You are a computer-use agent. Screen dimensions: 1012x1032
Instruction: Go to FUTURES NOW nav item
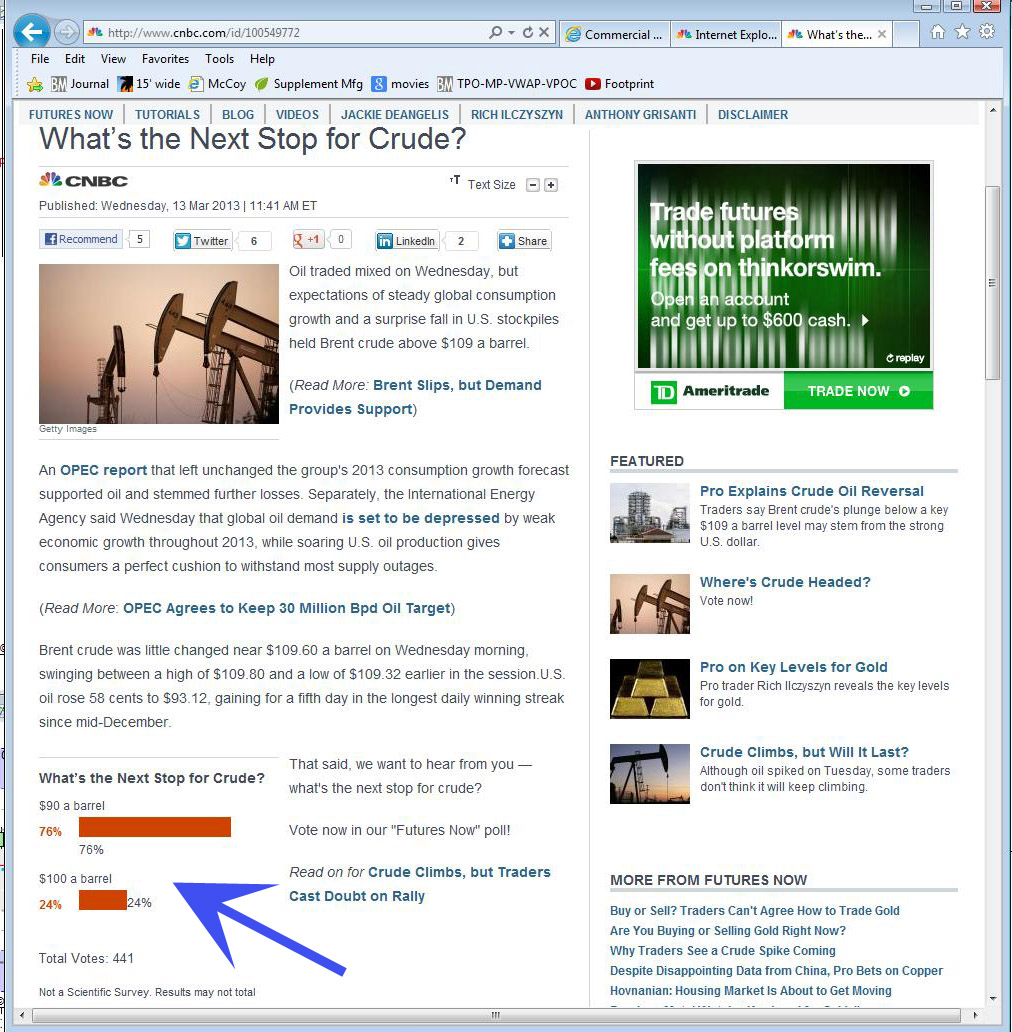tap(71, 115)
